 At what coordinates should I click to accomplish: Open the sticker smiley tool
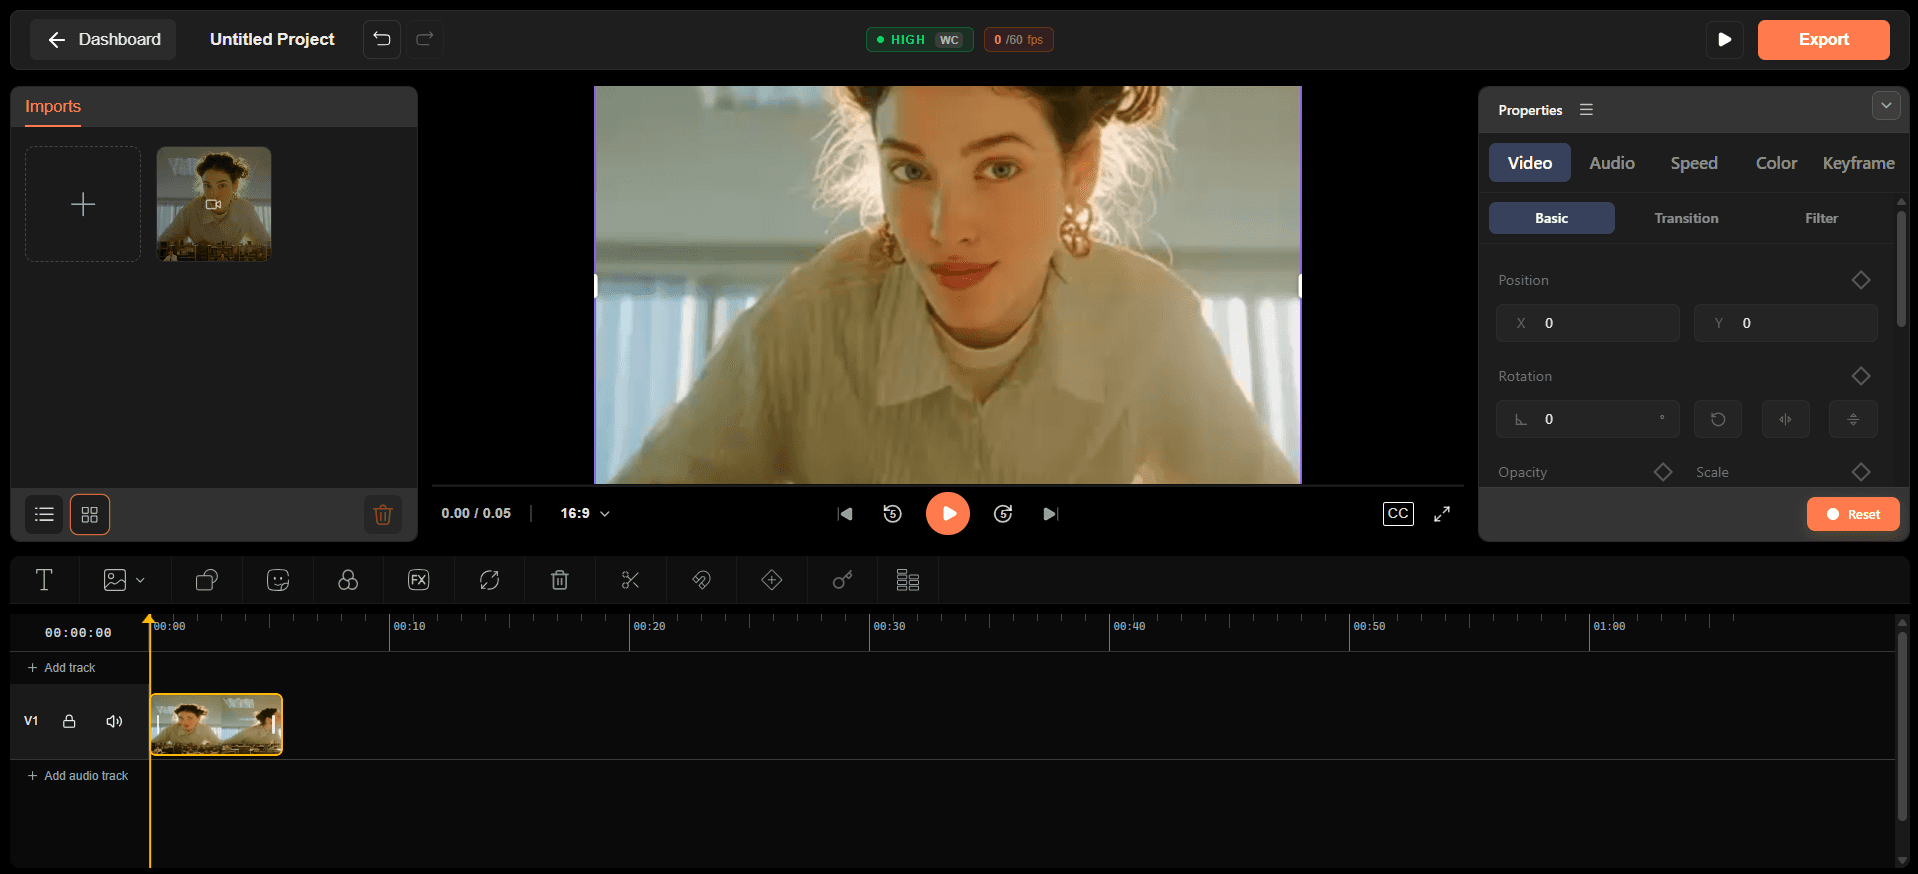(278, 580)
